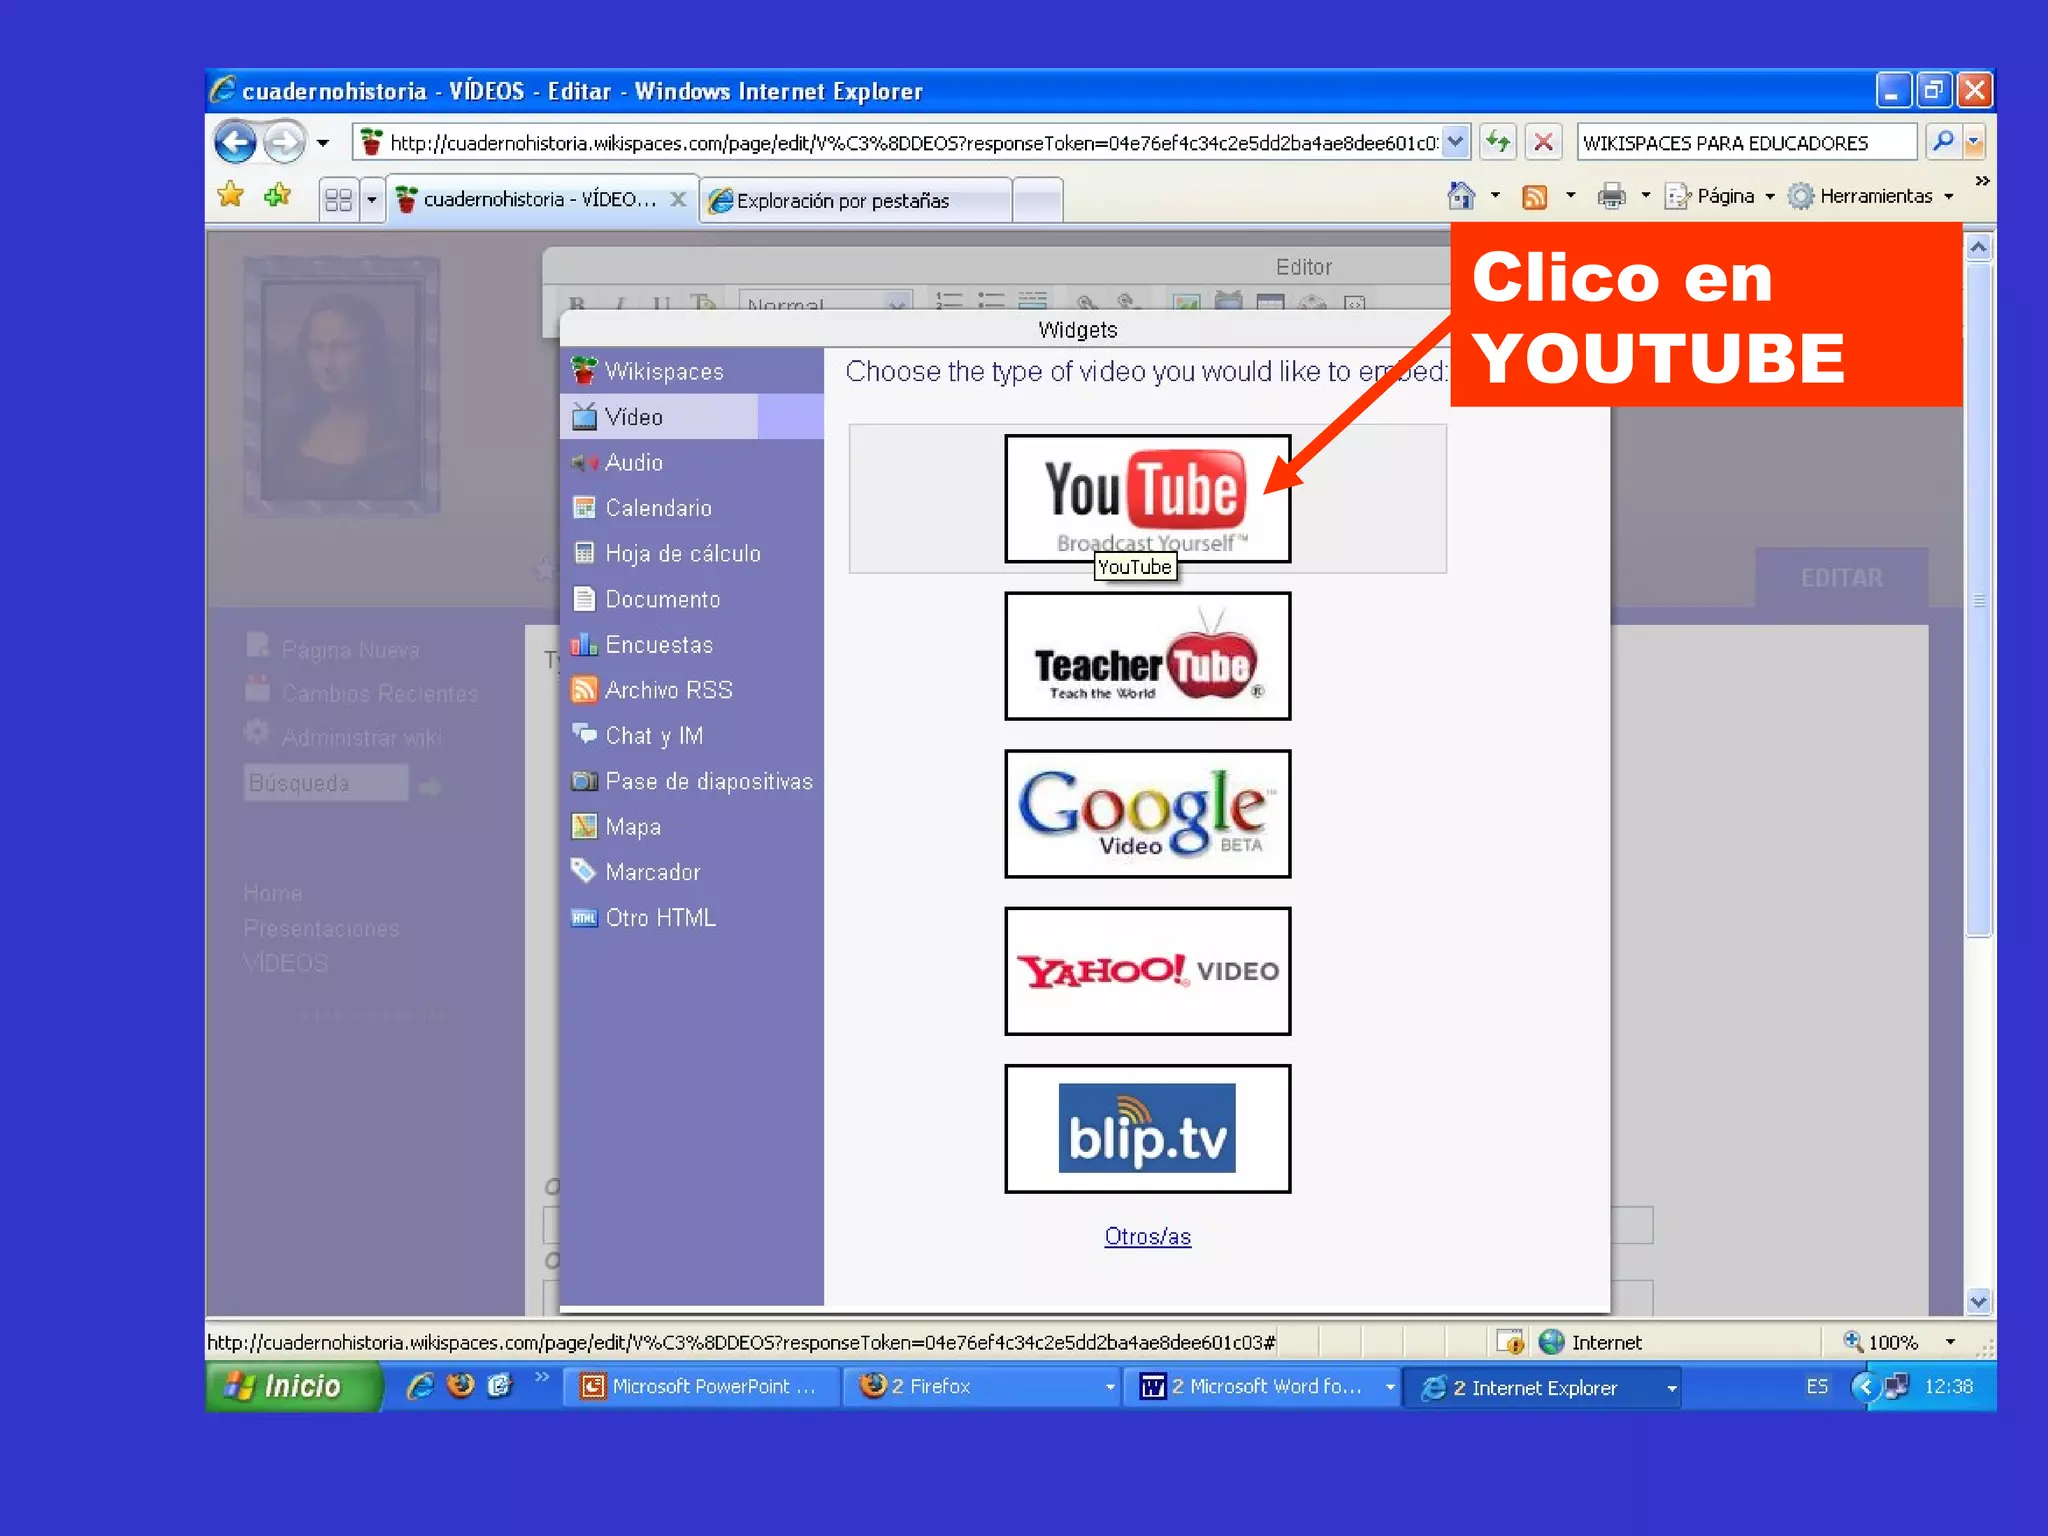The height and width of the screenshot is (1536, 2048).
Task: Click the vertical scrollbar down arrow
Action: 1978,1301
